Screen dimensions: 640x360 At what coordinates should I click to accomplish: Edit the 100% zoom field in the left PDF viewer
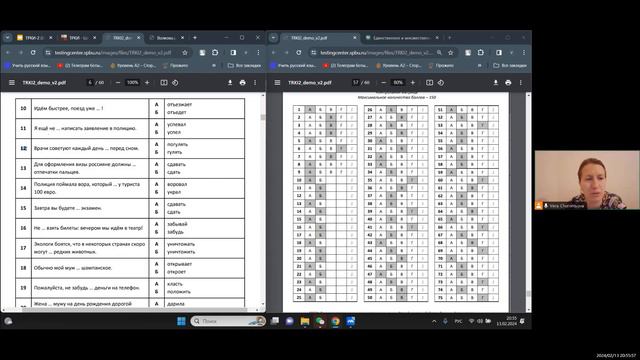point(132,82)
